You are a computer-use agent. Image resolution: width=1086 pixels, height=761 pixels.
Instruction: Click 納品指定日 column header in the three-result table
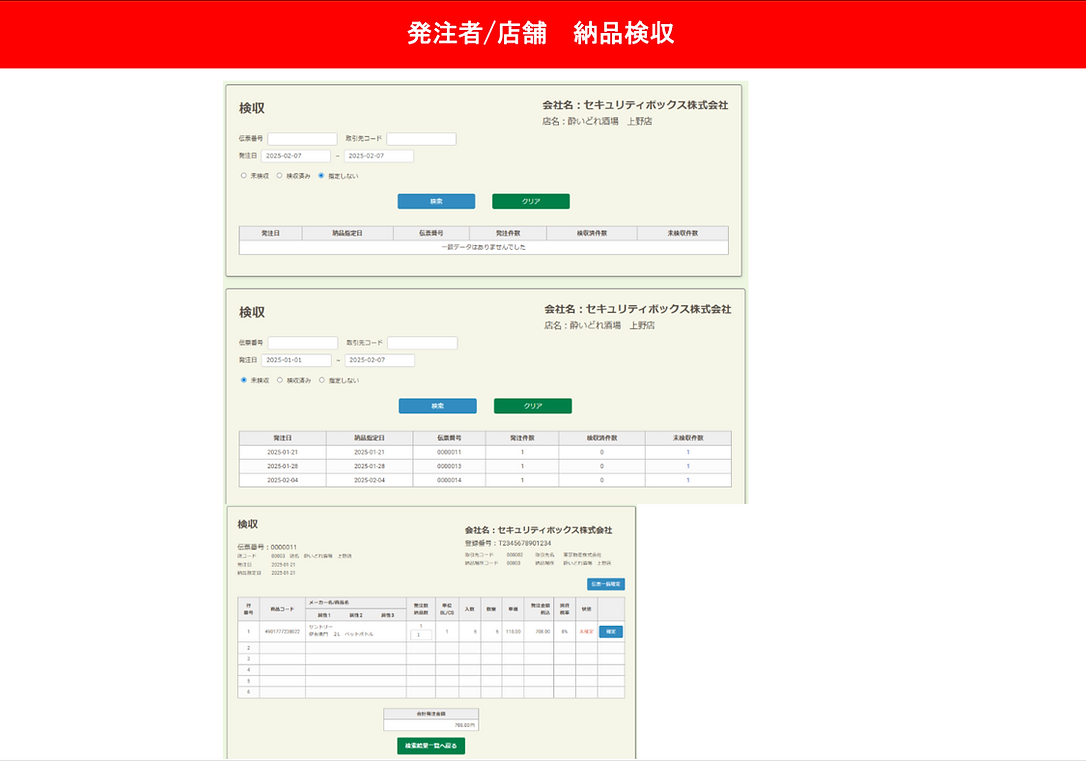pyautogui.click(x=369, y=438)
